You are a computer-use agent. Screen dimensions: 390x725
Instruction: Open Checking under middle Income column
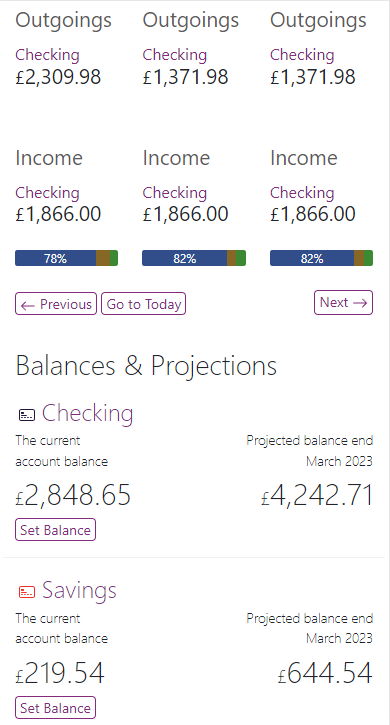pyautogui.click(x=174, y=192)
